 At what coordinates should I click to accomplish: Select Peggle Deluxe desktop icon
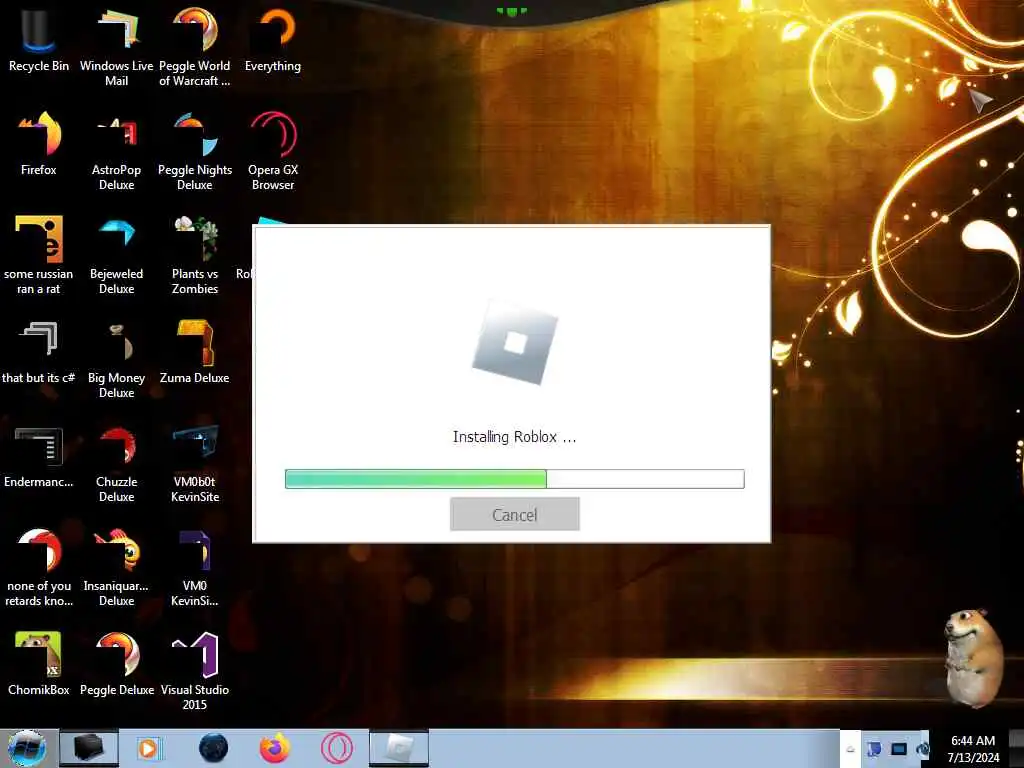[x=116, y=664]
